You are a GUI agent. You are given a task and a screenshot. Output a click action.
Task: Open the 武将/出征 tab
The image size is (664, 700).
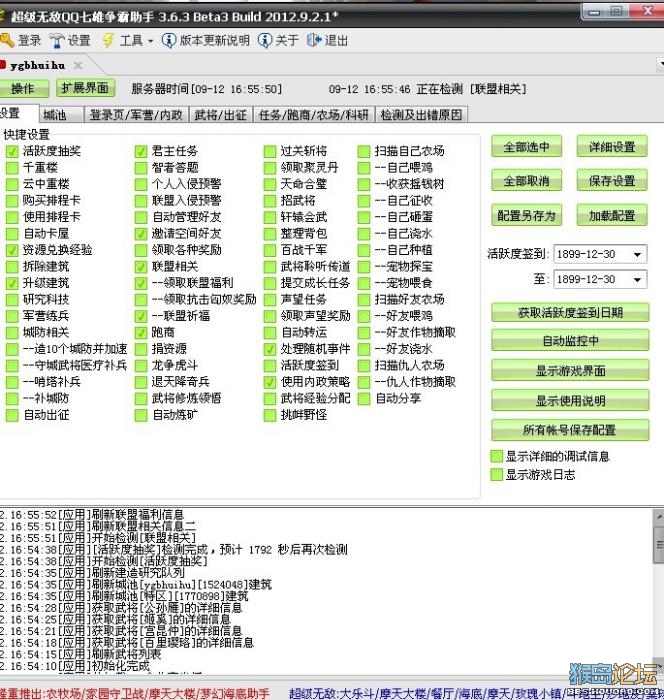(221, 115)
